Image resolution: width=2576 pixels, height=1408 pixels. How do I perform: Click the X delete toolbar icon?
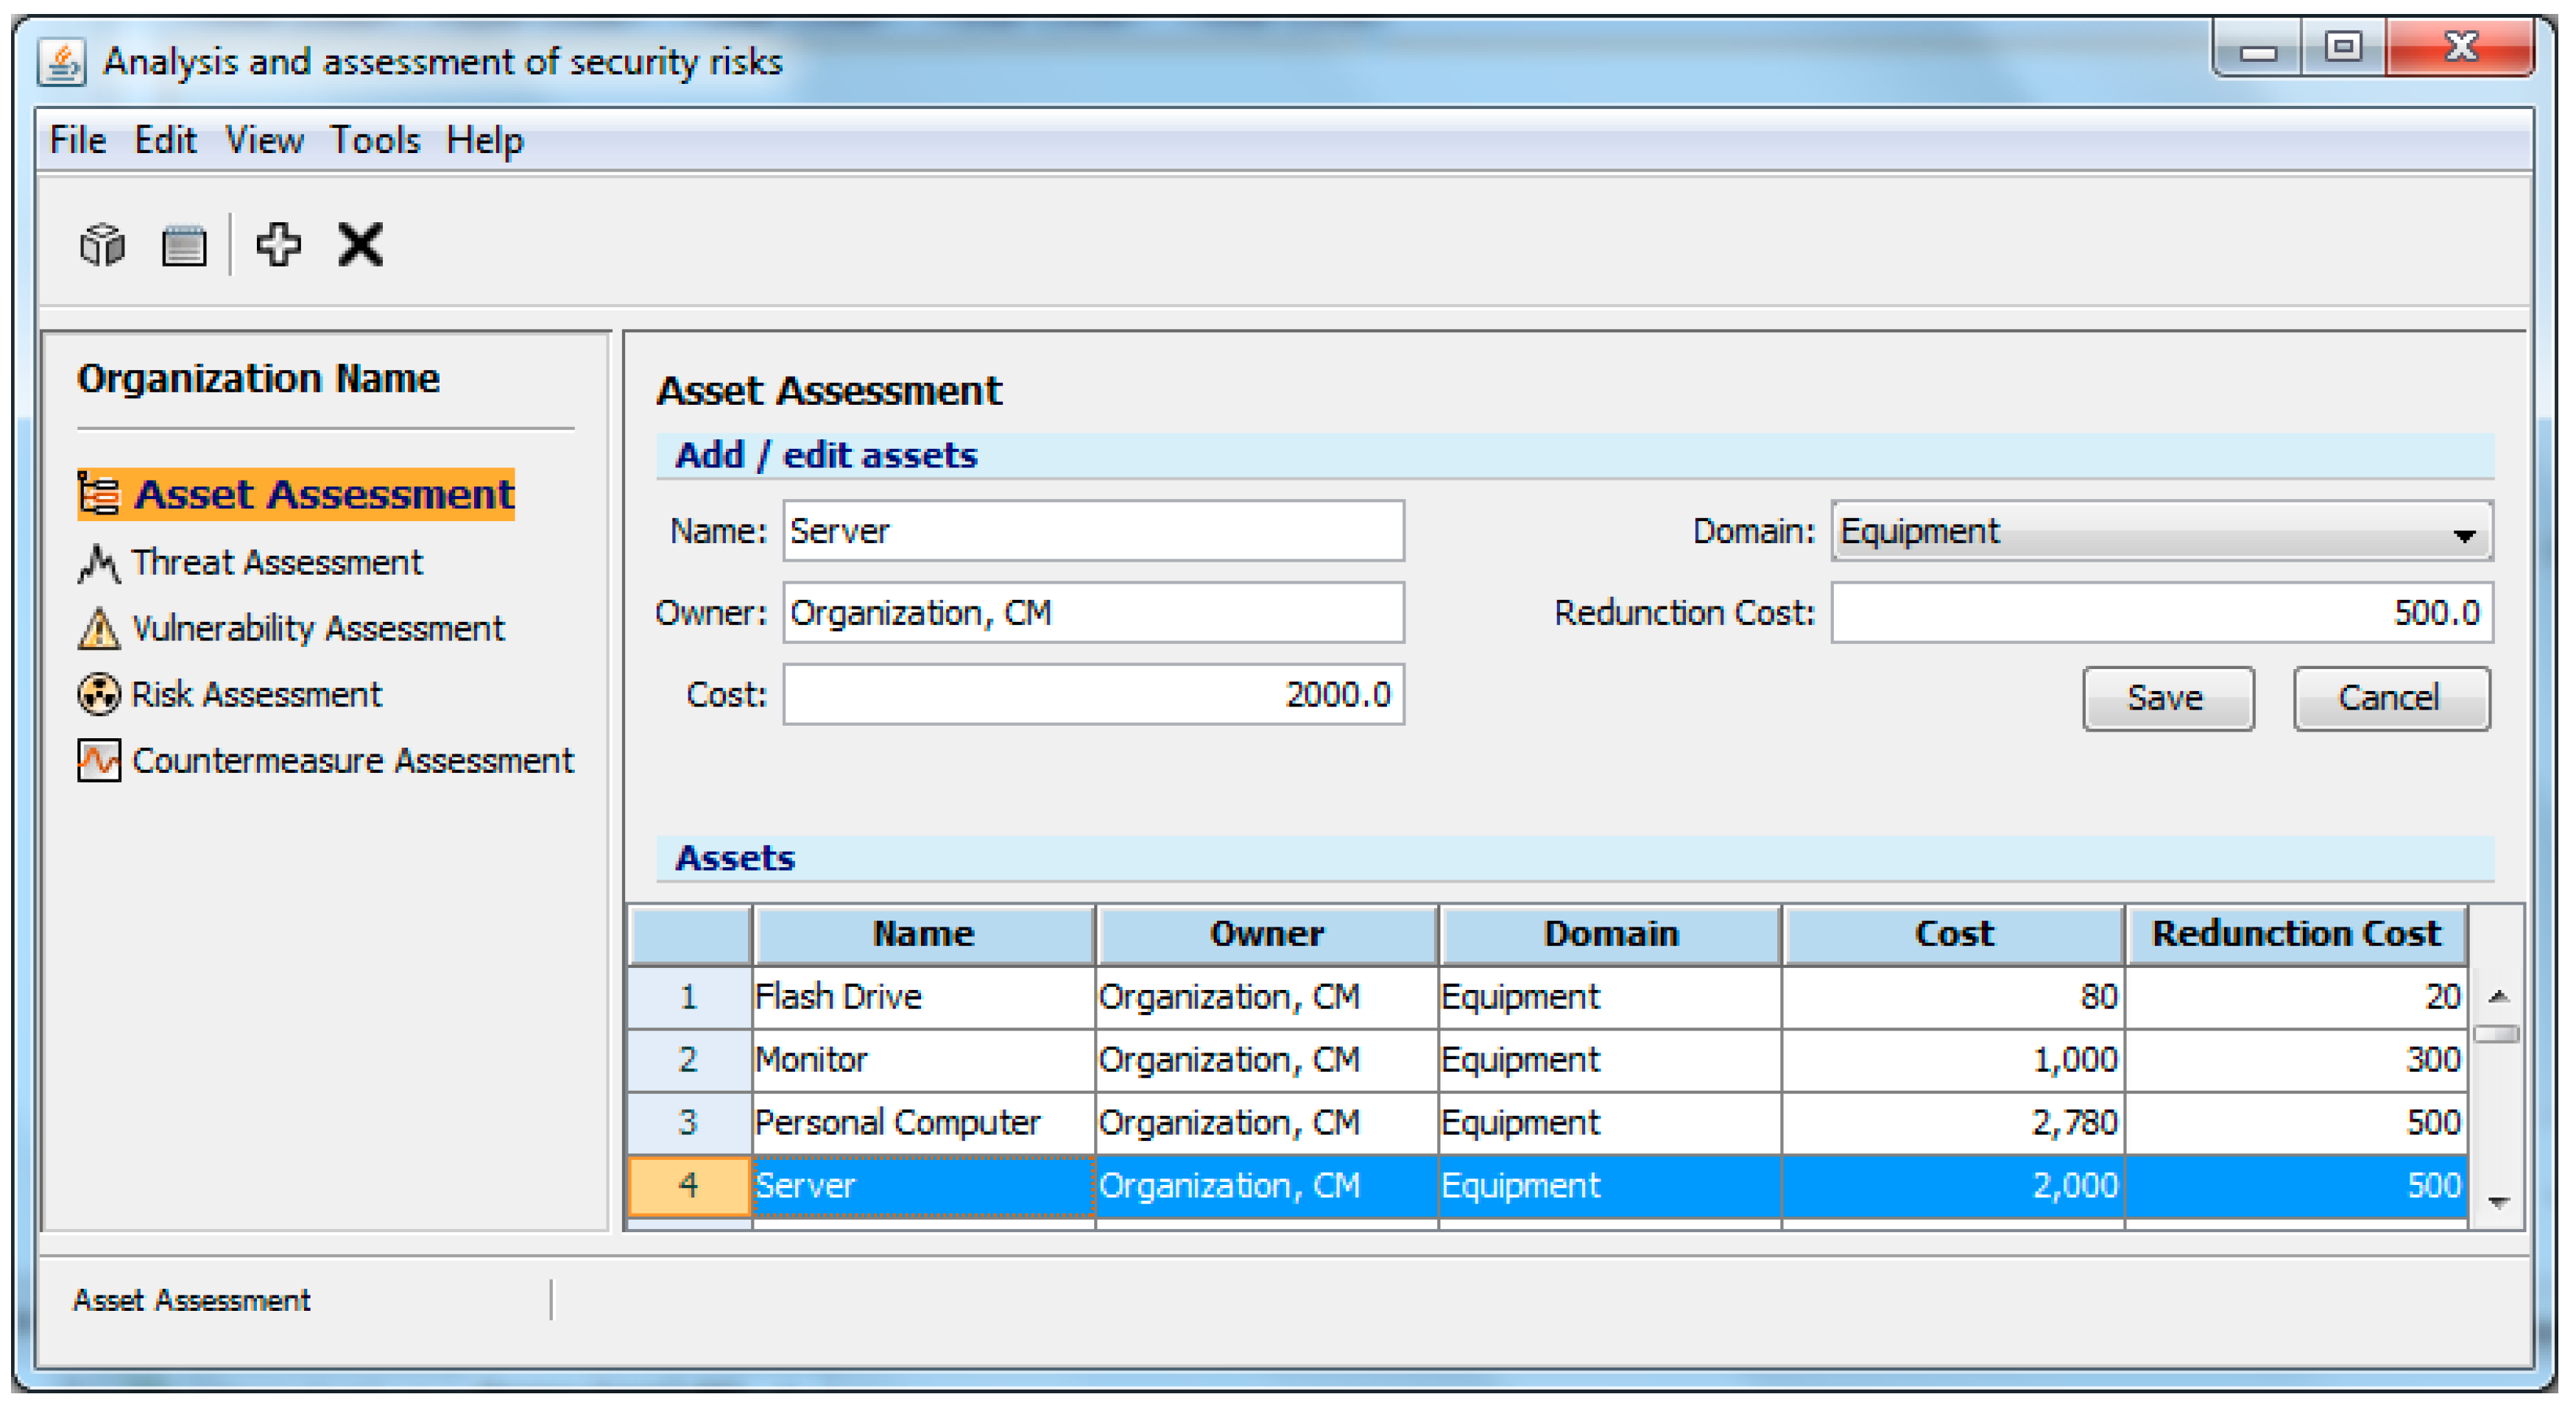pyautogui.click(x=360, y=244)
